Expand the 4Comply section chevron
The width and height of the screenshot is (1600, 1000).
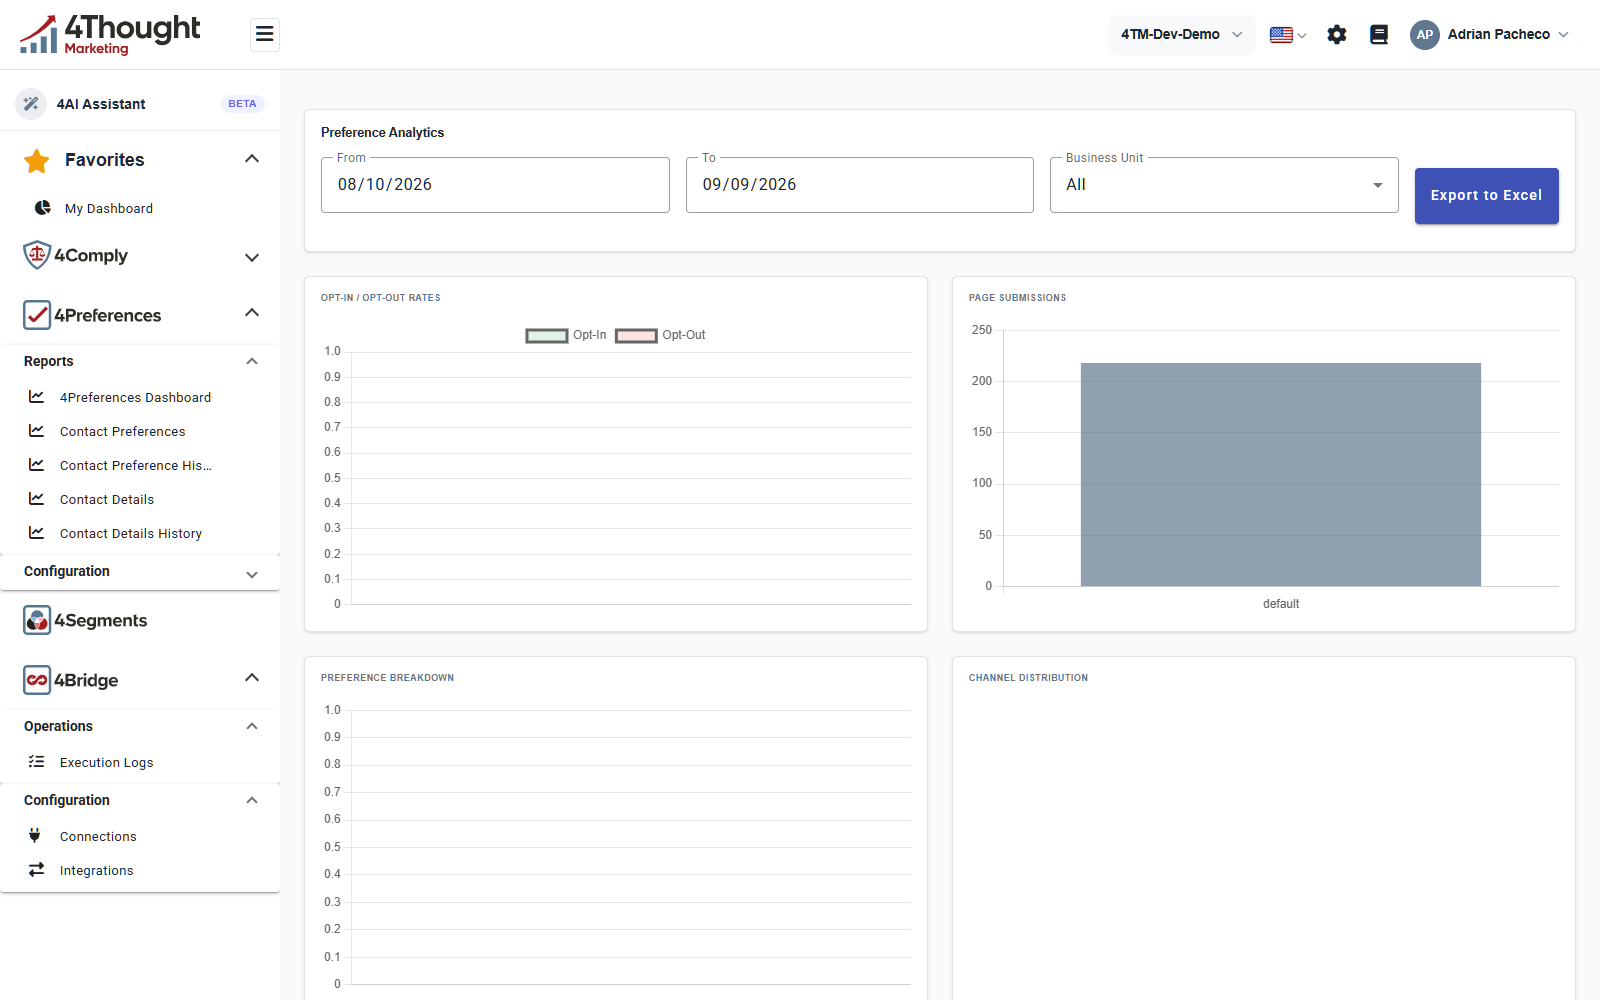pyautogui.click(x=252, y=257)
